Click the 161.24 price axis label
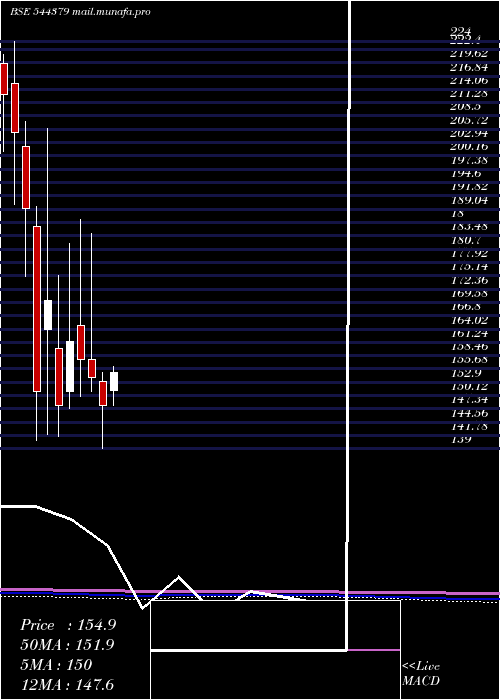This screenshot has width=500, height=700. tap(469, 333)
